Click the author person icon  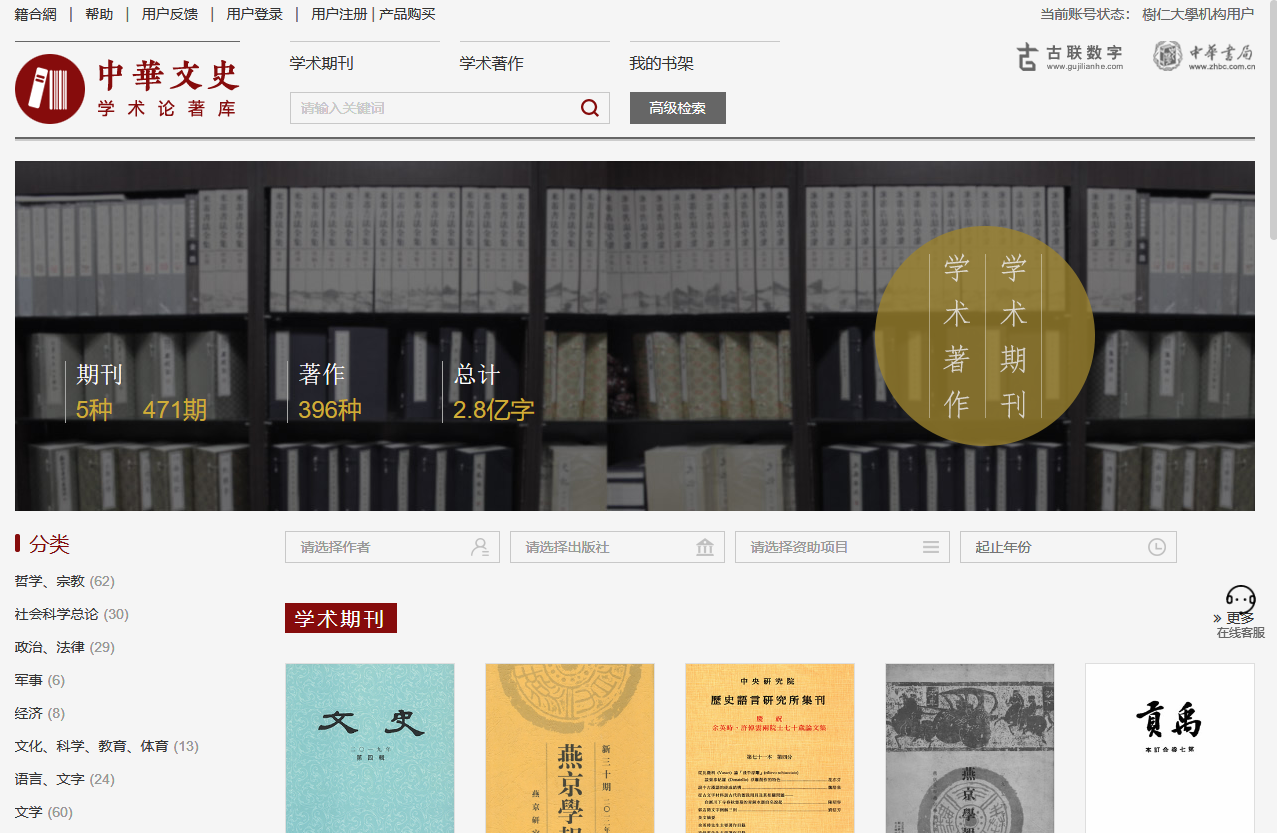(x=480, y=547)
